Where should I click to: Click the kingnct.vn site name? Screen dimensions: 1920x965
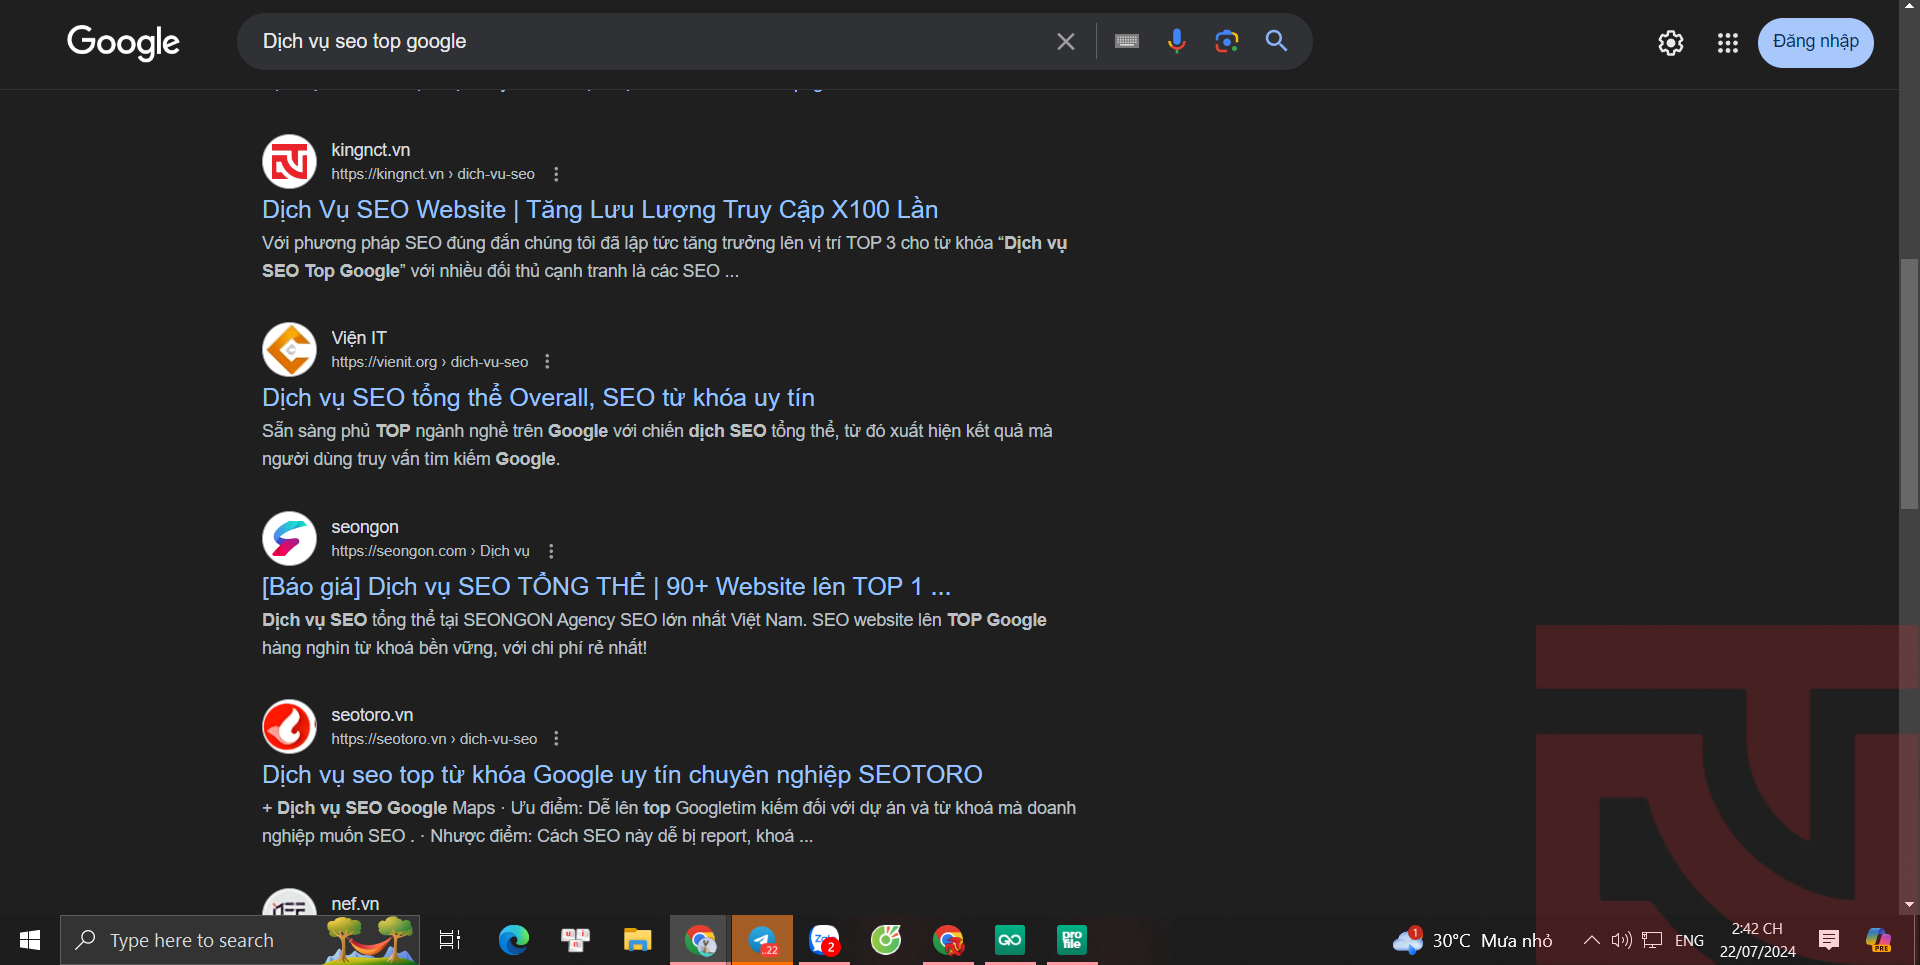click(x=371, y=150)
